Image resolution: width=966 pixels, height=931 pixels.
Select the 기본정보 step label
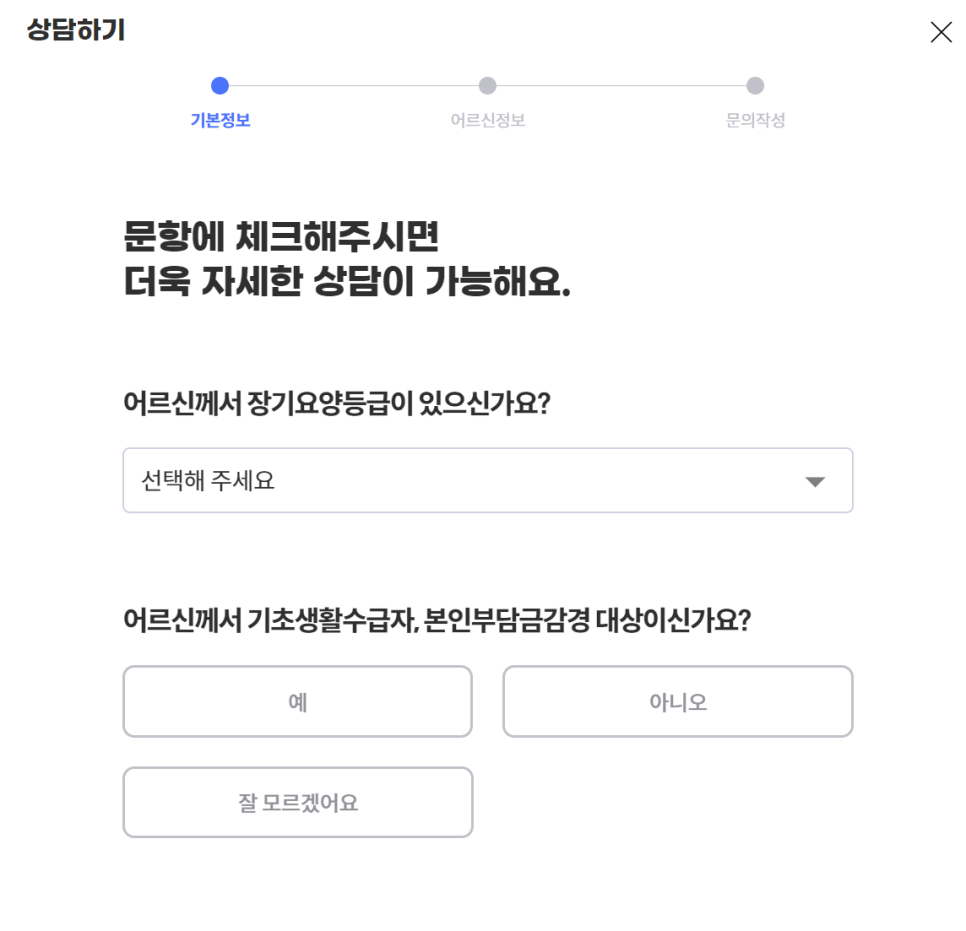pyautogui.click(x=220, y=121)
